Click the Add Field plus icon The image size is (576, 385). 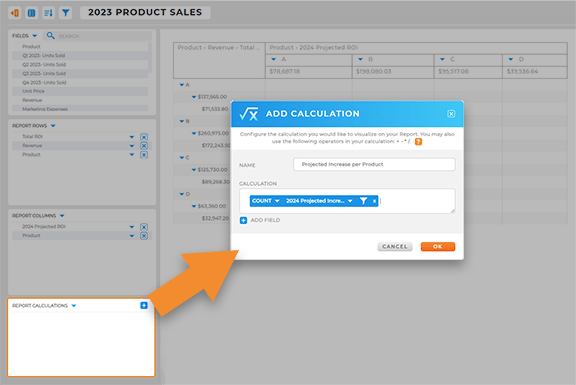pyautogui.click(x=243, y=220)
